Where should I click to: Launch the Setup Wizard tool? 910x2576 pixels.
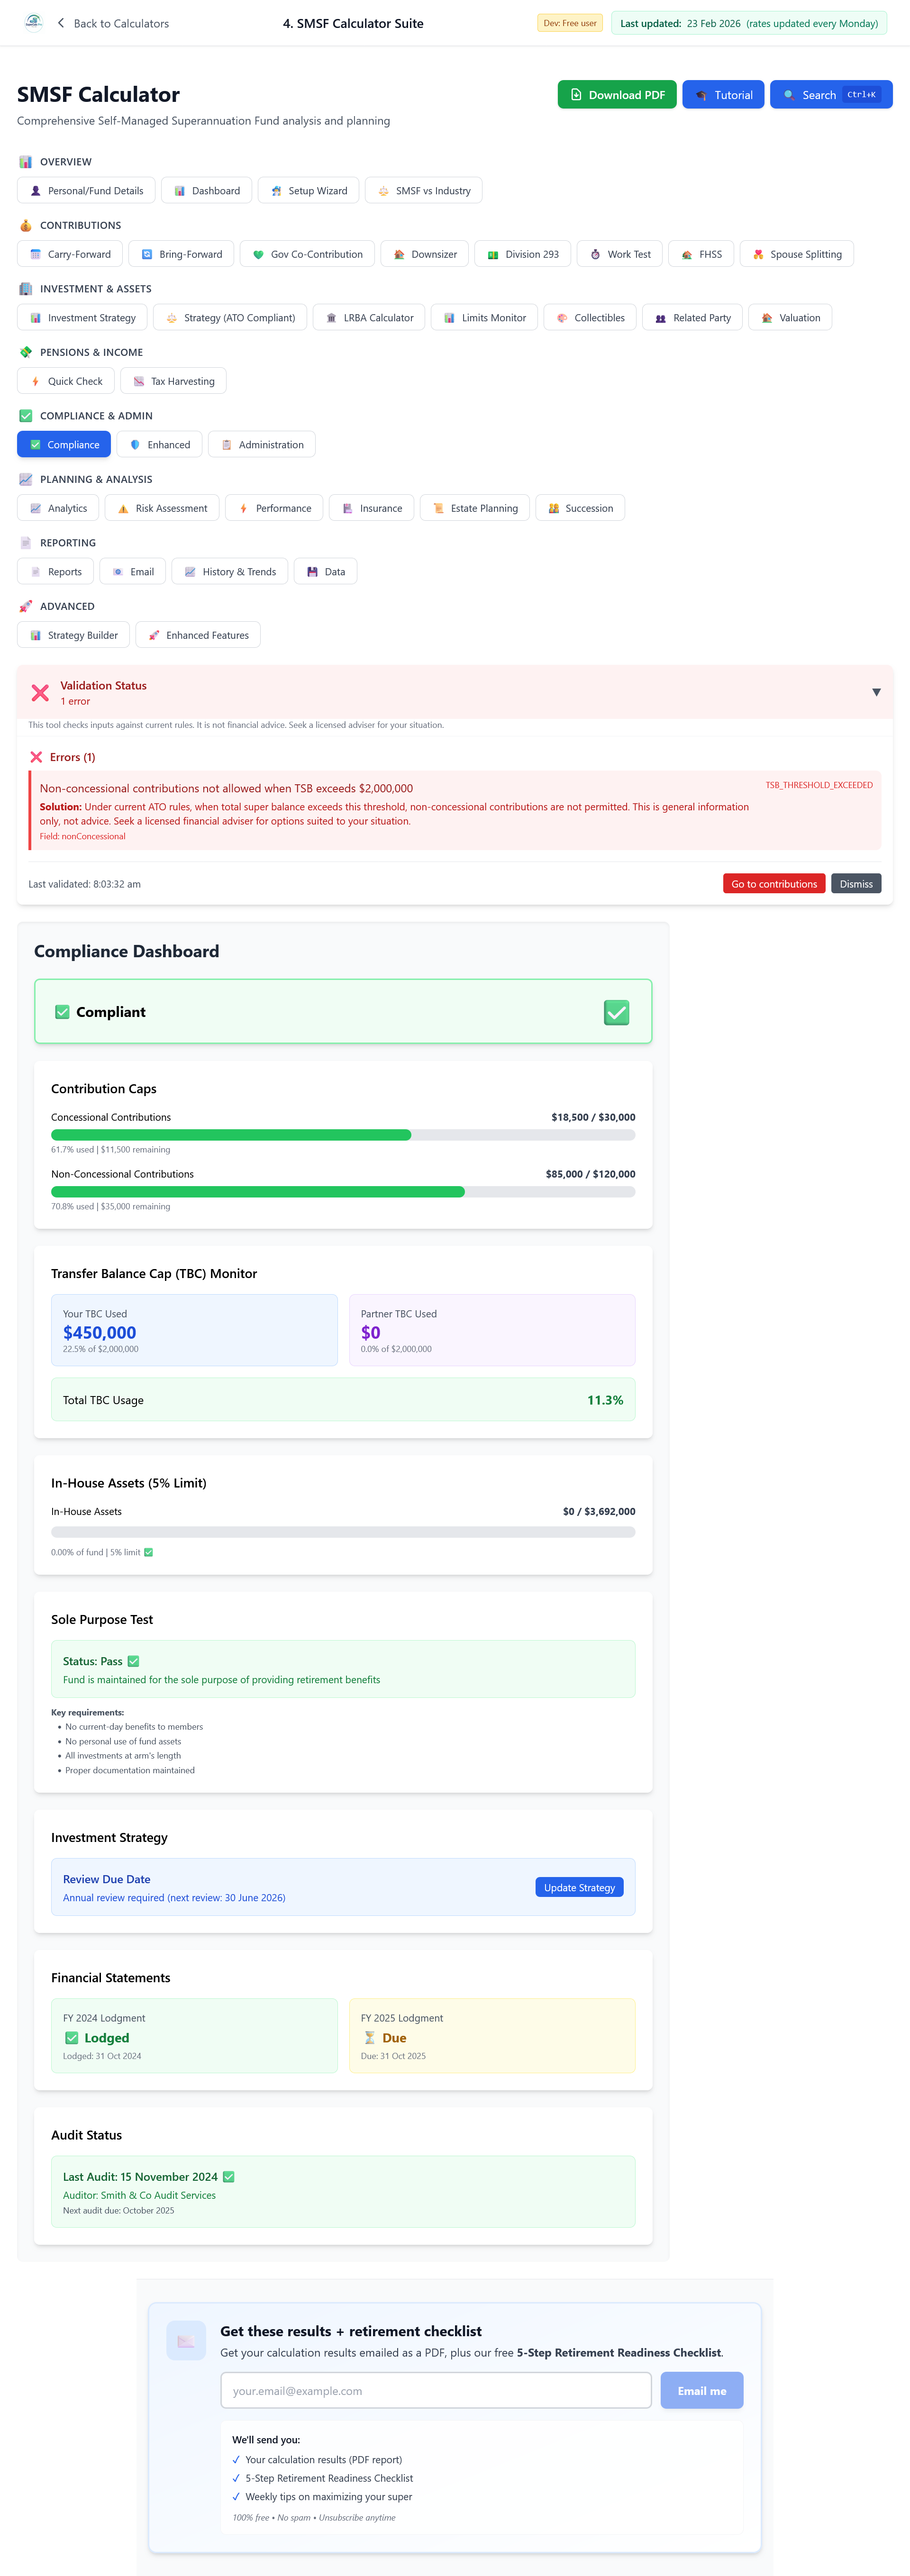point(308,190)
